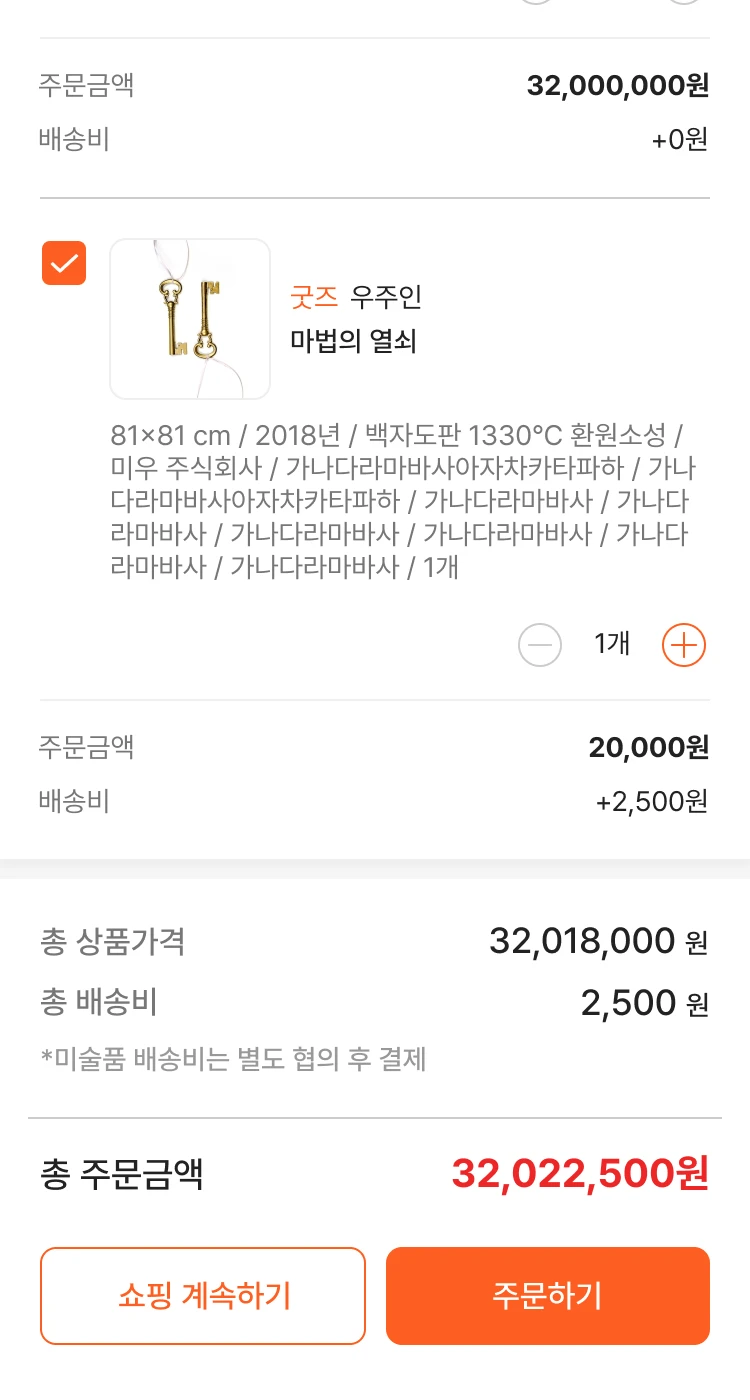750x1400 pixels.
Task: Open the 마법의 열쇠 product title
Action: (353, 342)
